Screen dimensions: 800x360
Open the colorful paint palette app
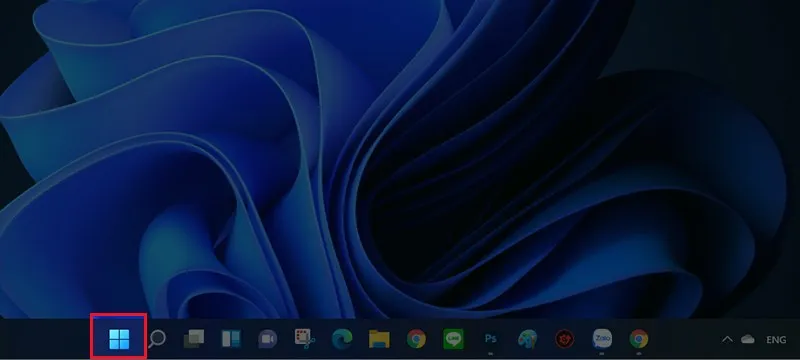527,339
